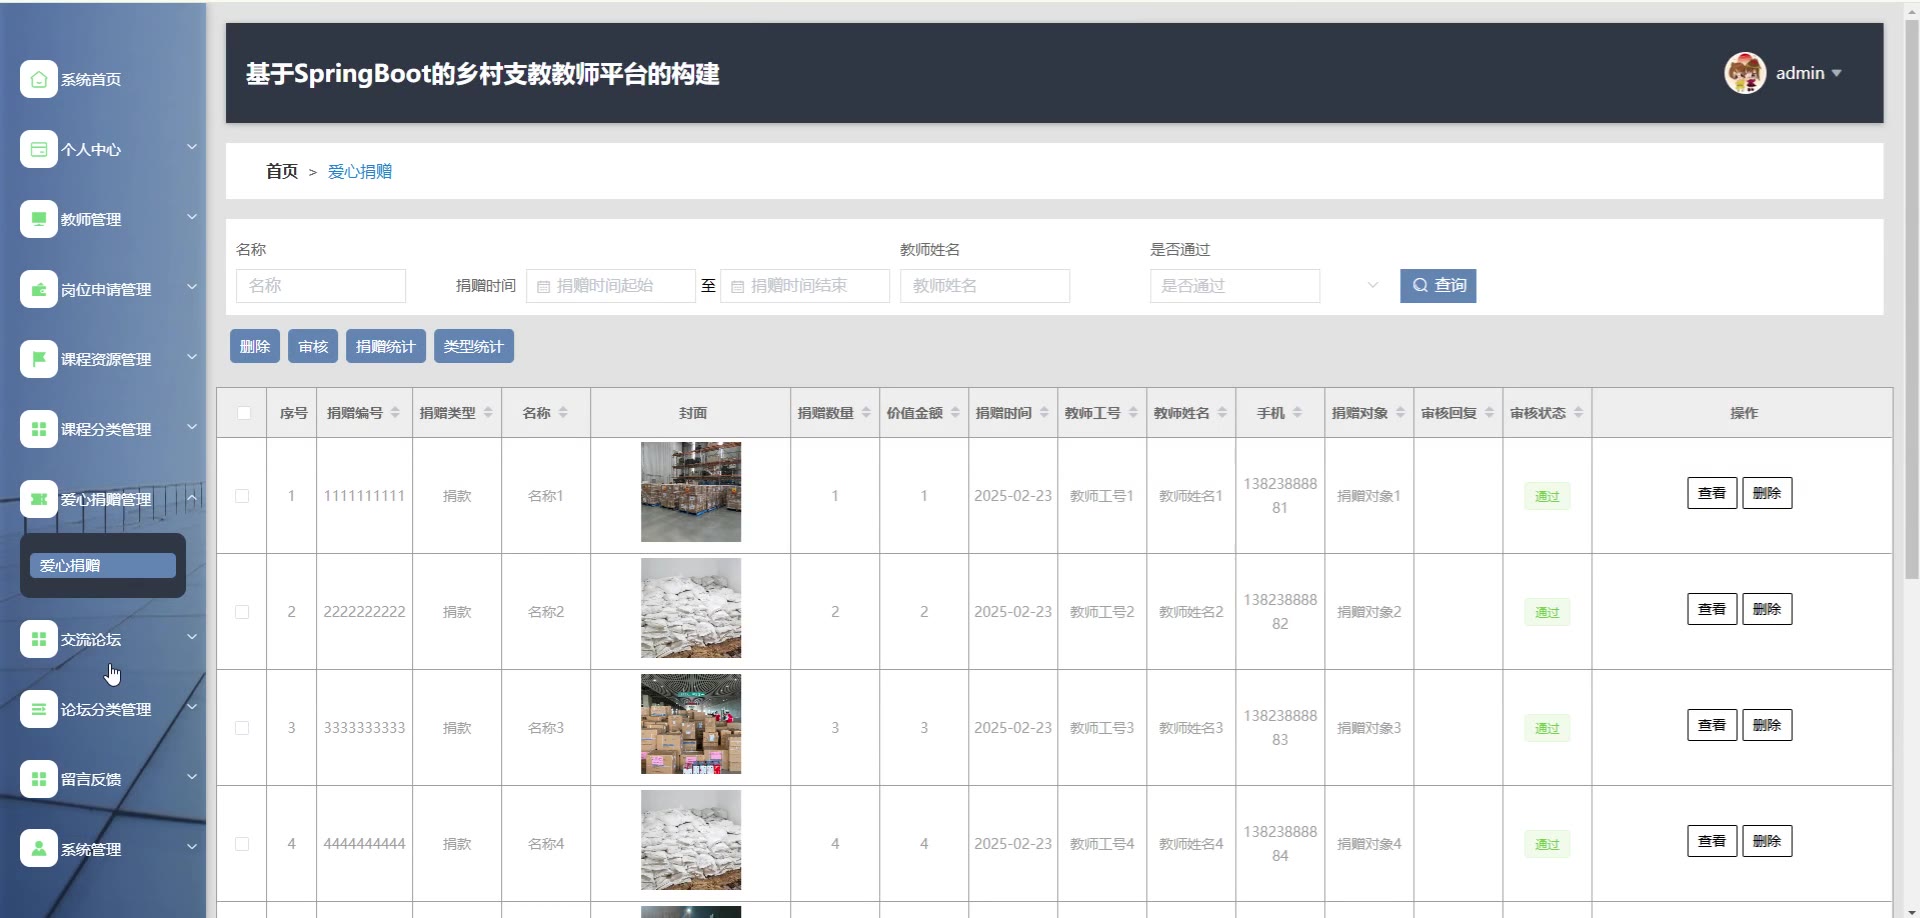Click the 捐赠统计 button
The image size is (1920, 918).
click(x=385, y=346)
